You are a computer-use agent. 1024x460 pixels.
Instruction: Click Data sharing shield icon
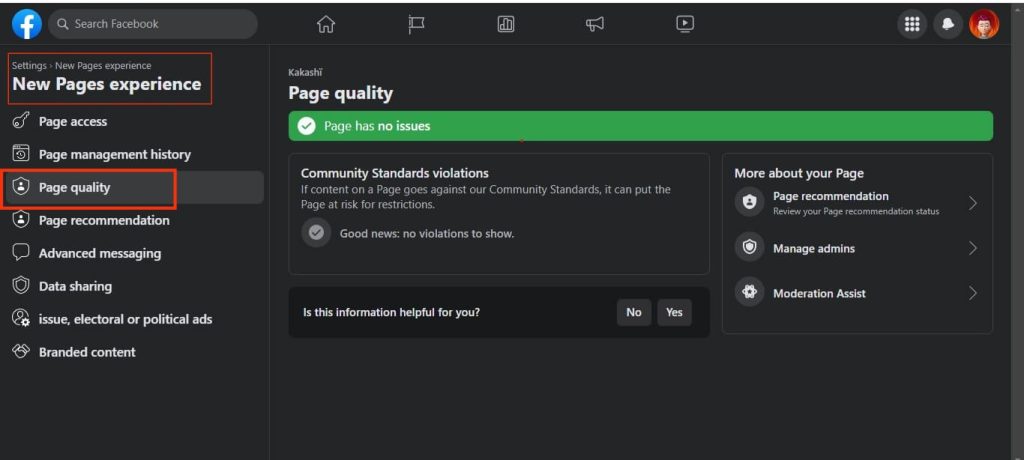(21, 286)
